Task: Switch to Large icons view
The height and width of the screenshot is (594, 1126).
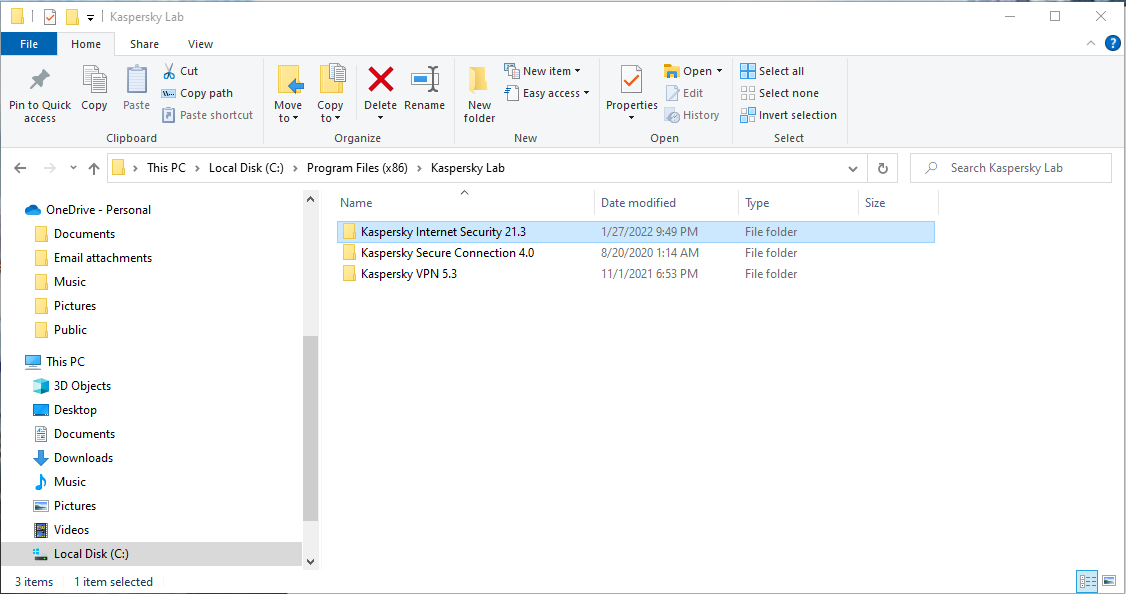Action: (x=1109, y=580)
